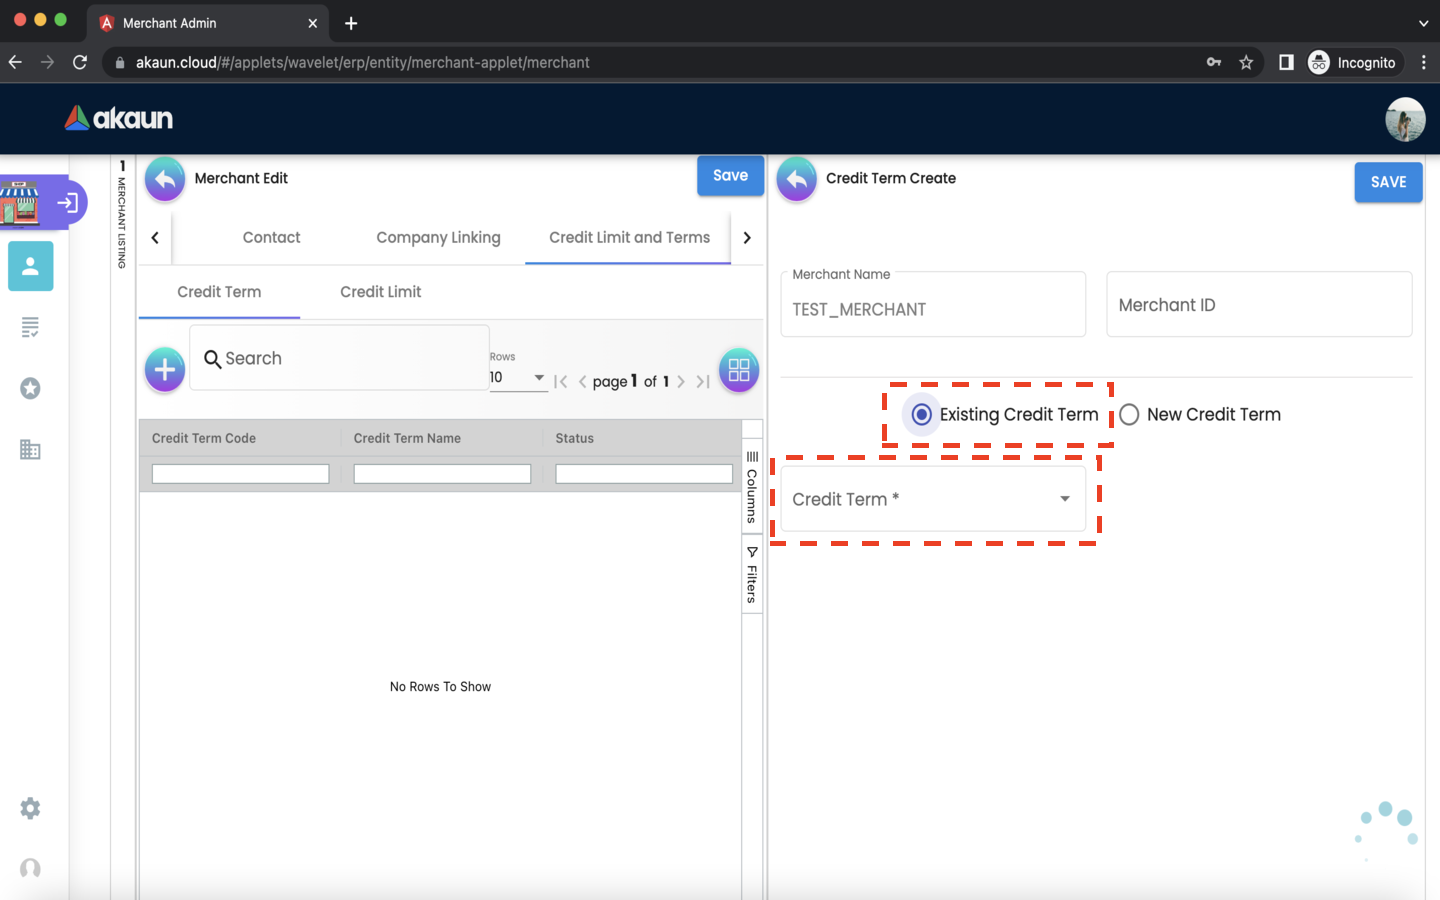
Task: Click back arrow beside Merchant Edit
Action: pos(165,179)
